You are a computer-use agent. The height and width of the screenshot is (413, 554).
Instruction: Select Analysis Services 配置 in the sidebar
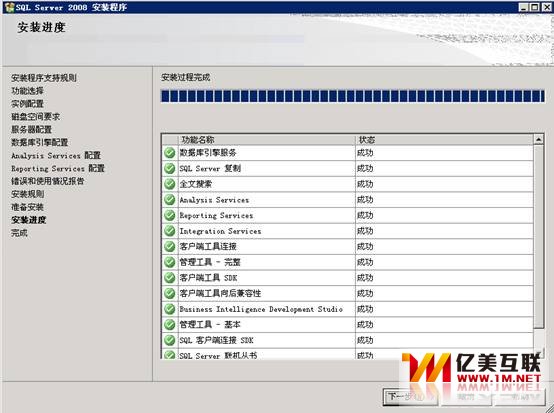56,155
